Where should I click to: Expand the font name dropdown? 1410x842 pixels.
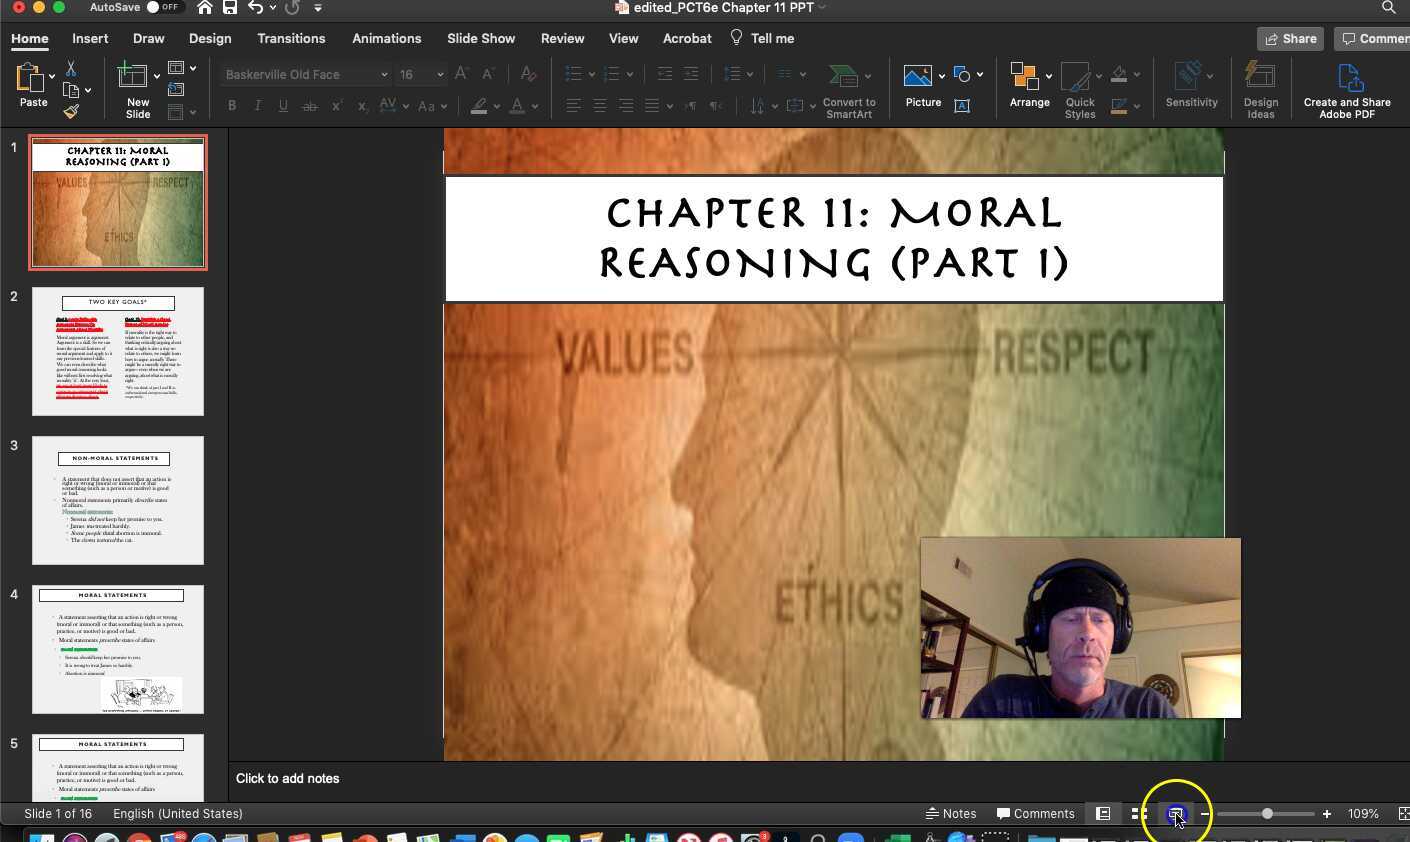point(383,75)
